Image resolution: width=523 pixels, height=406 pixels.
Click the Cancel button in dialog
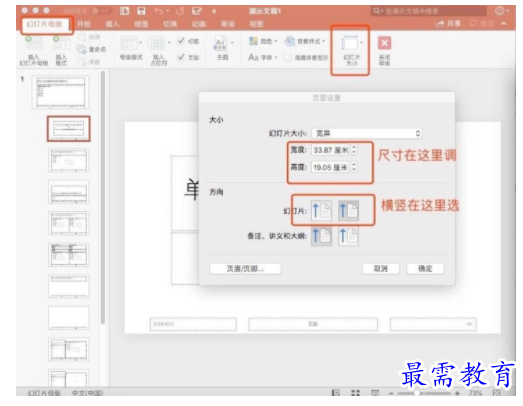click(x=381, y=269)
